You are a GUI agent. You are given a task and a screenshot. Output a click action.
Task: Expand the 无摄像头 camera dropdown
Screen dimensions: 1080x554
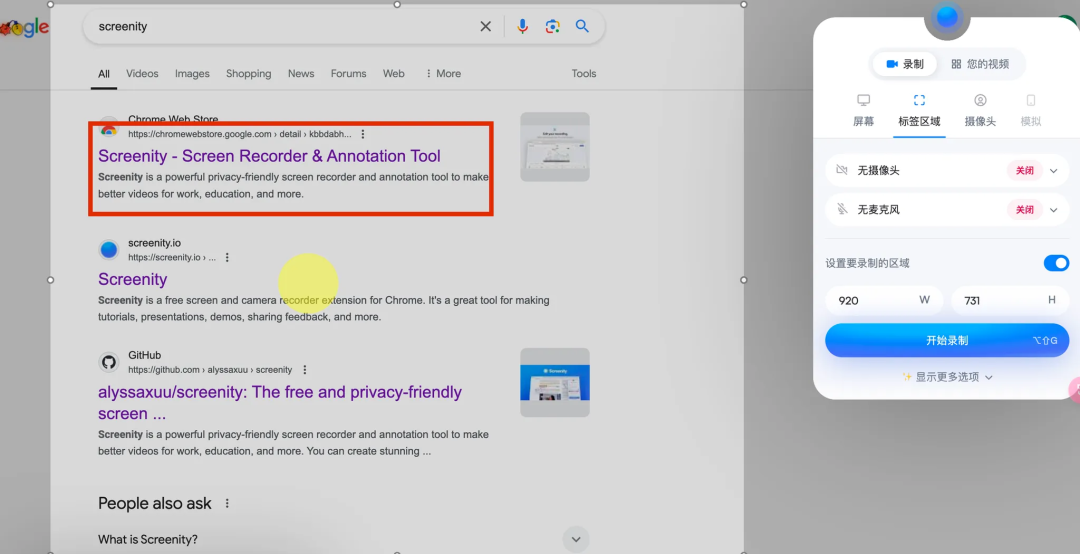1054,171
